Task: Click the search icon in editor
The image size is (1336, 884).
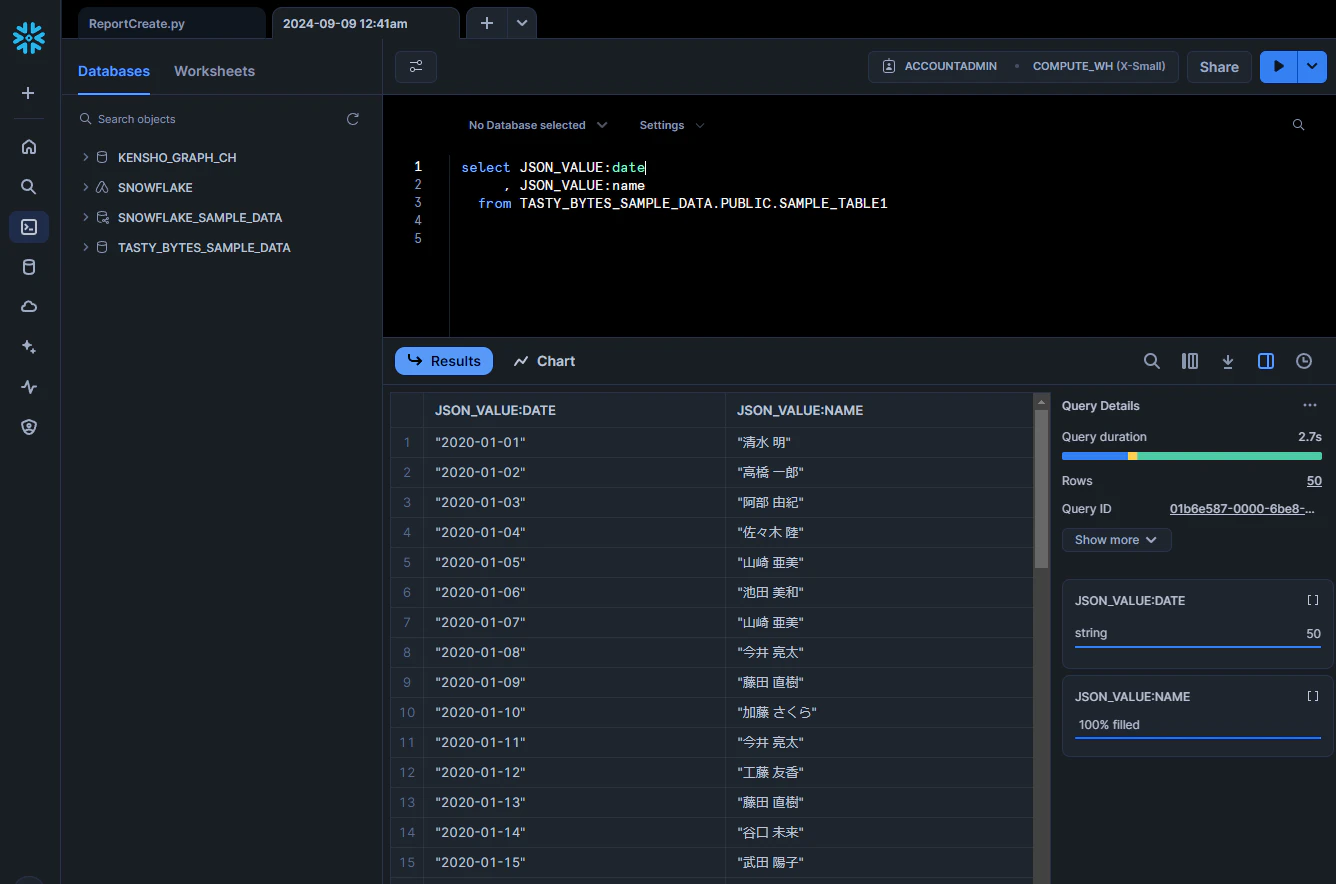Action: tap(1298, 125)
